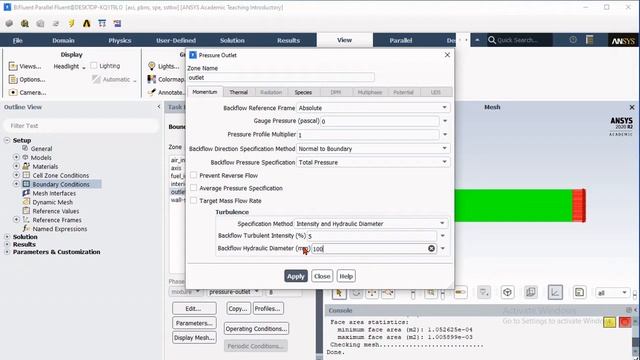Click the Apply button
The width and height of the screenshot is (640, 360).
[x=296, y=276]
